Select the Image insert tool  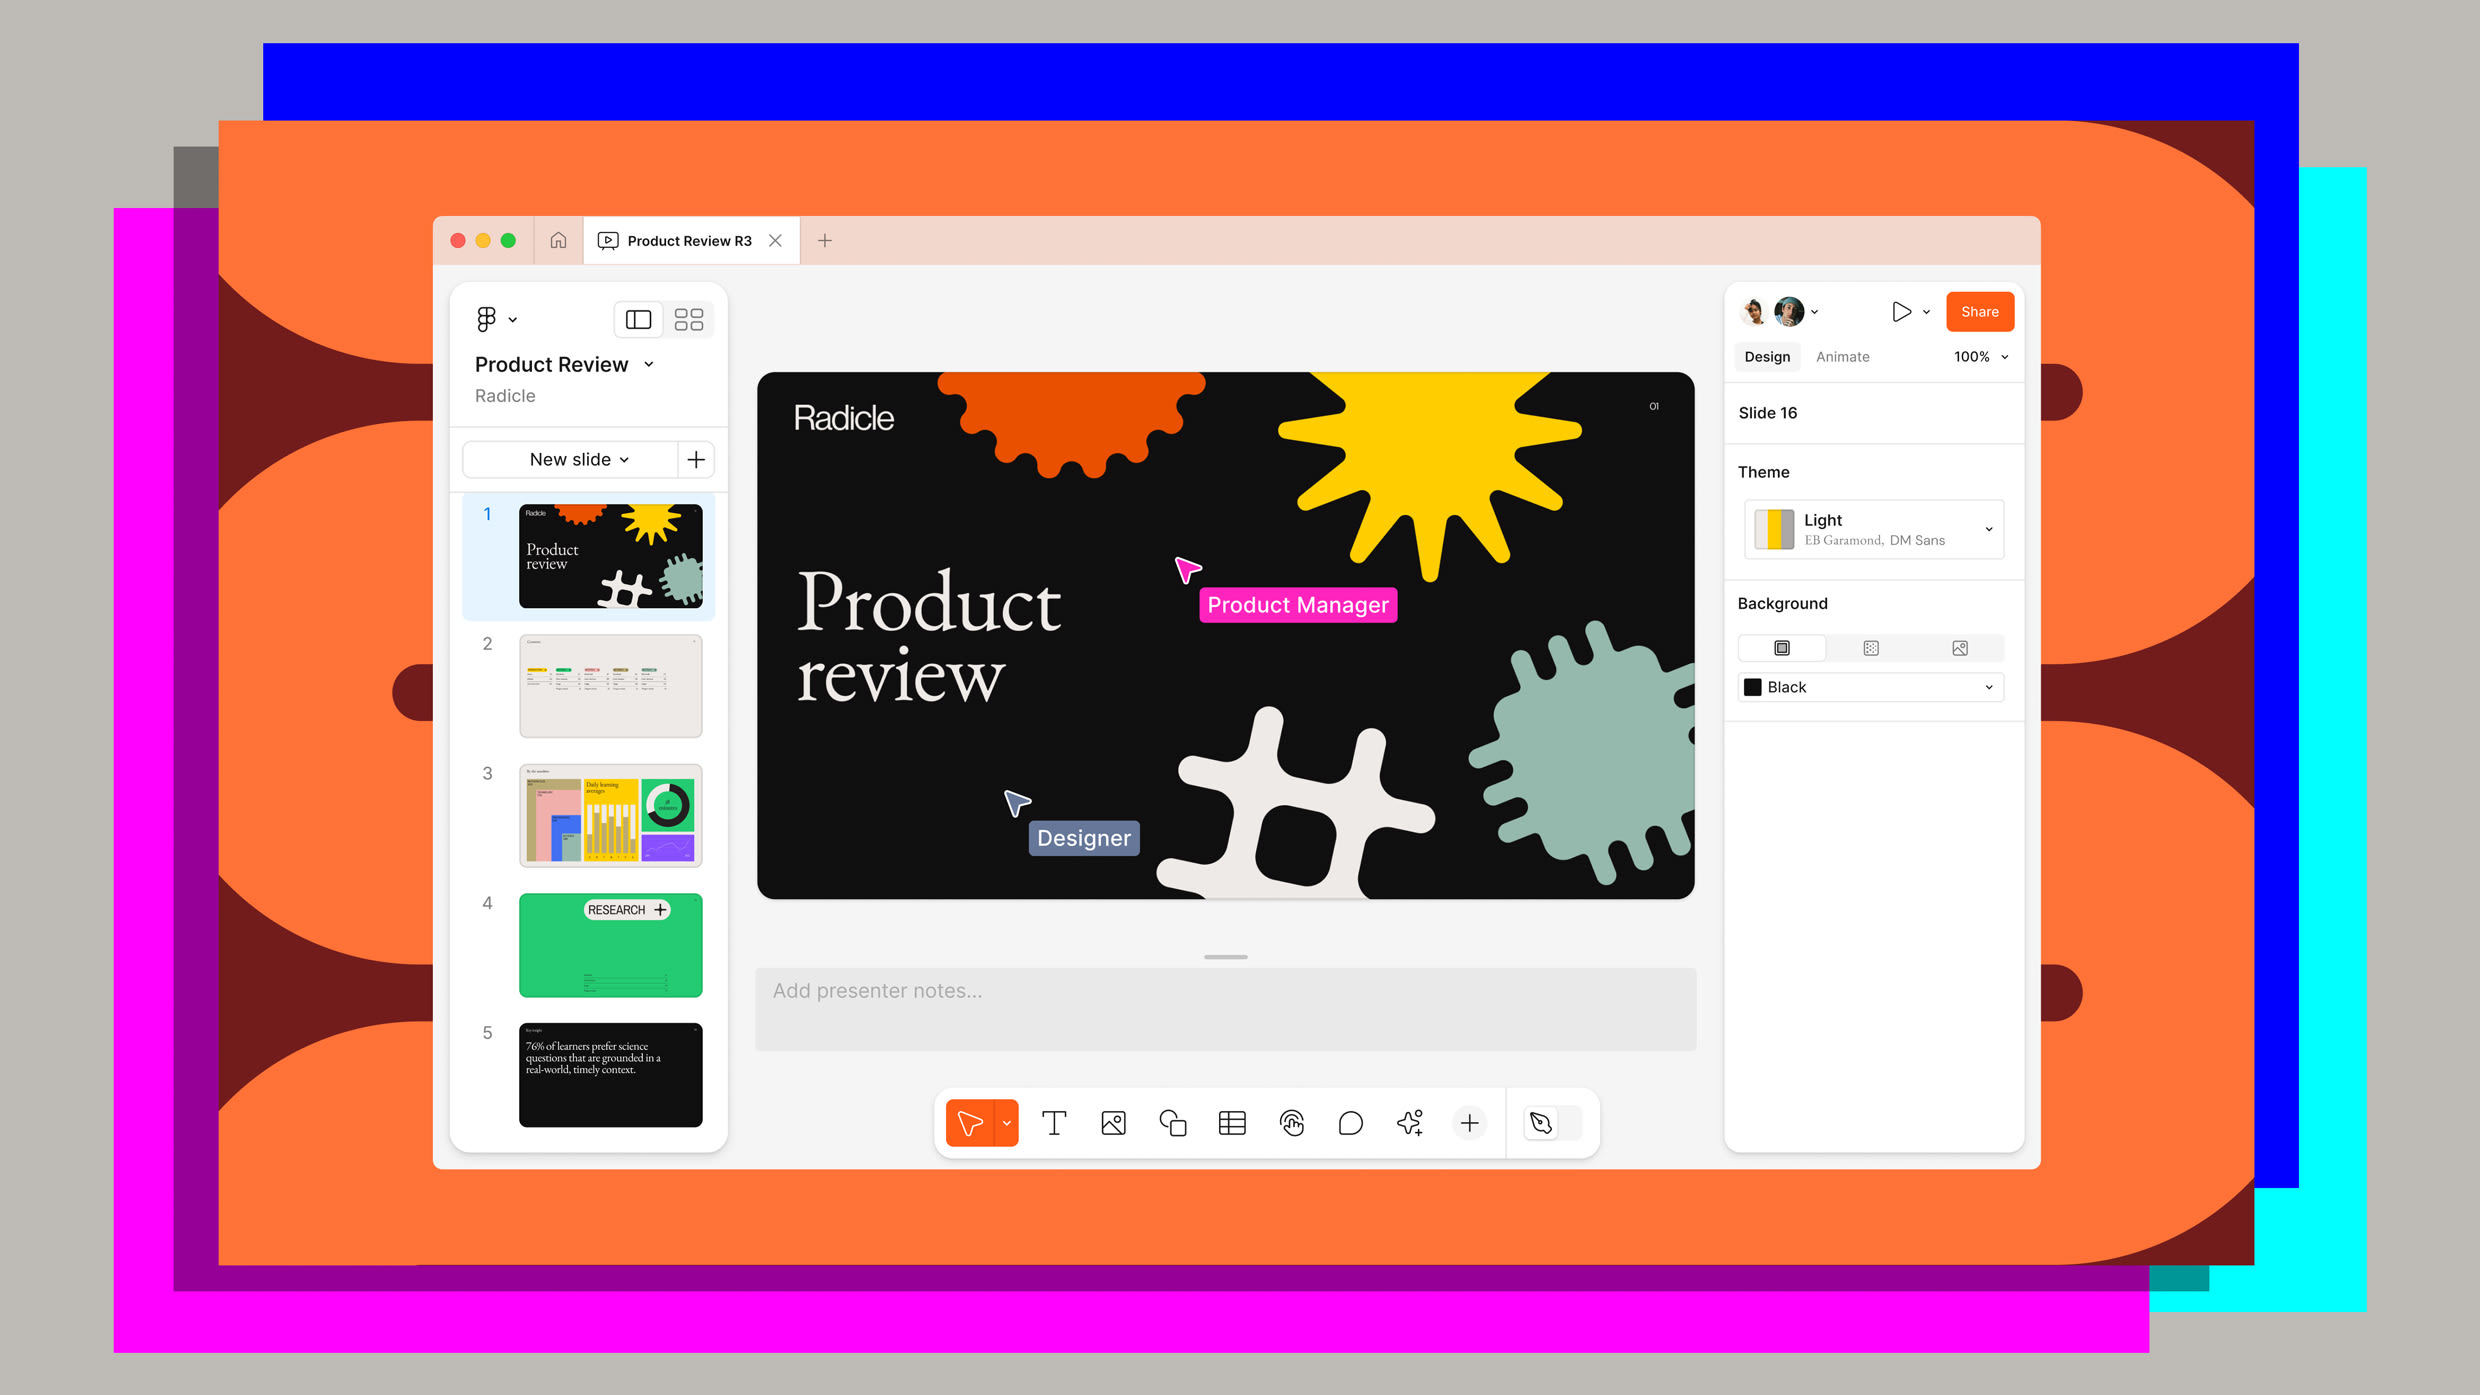point(1114,1122)
